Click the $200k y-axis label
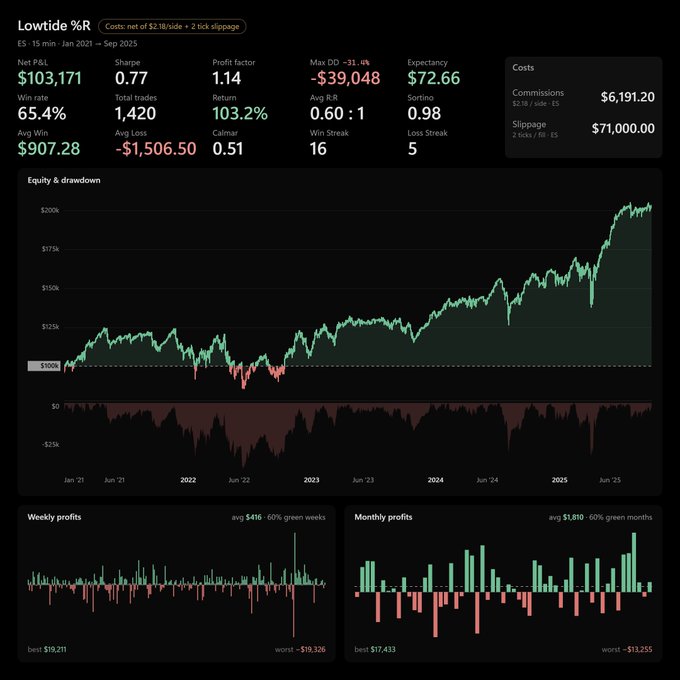Screen dimensions: 680x680 point(50,210)
